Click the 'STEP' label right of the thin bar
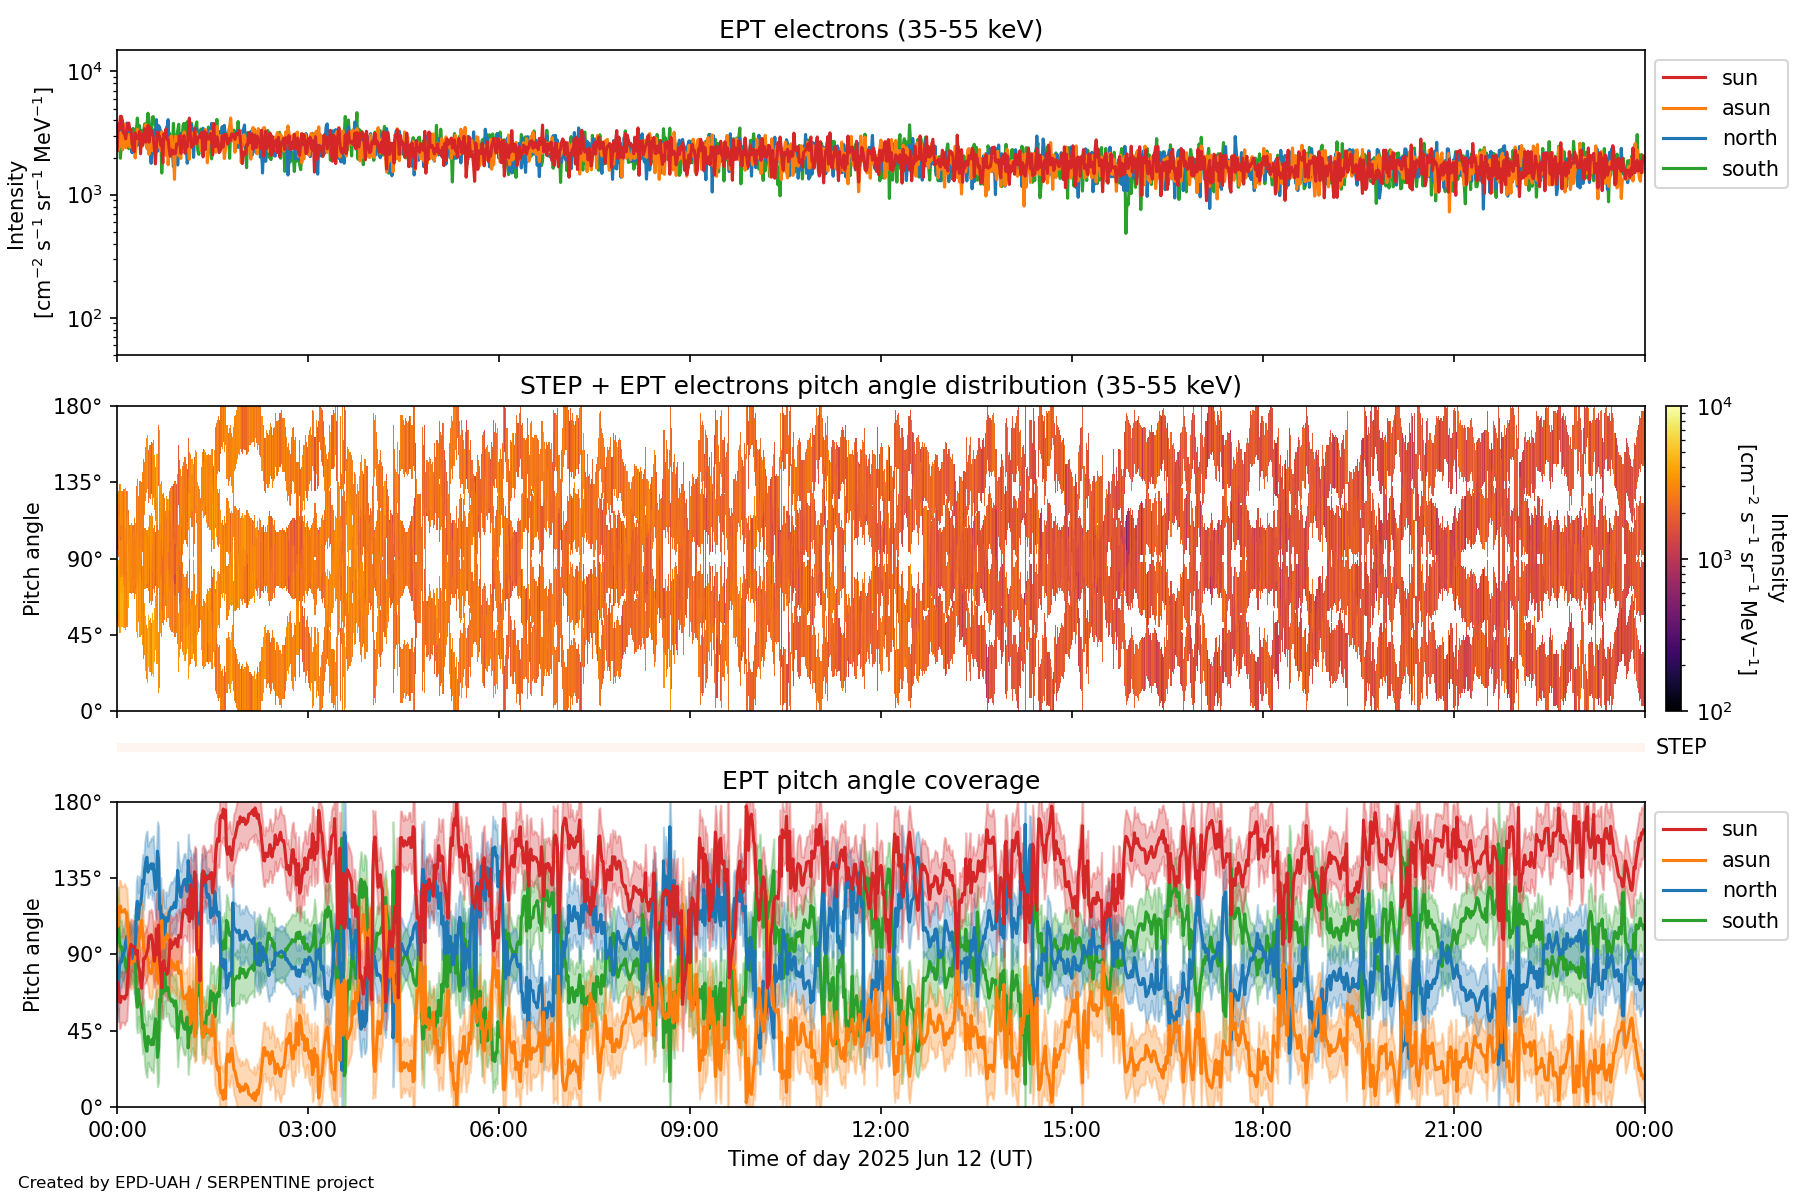 [x=1680, y=747]
